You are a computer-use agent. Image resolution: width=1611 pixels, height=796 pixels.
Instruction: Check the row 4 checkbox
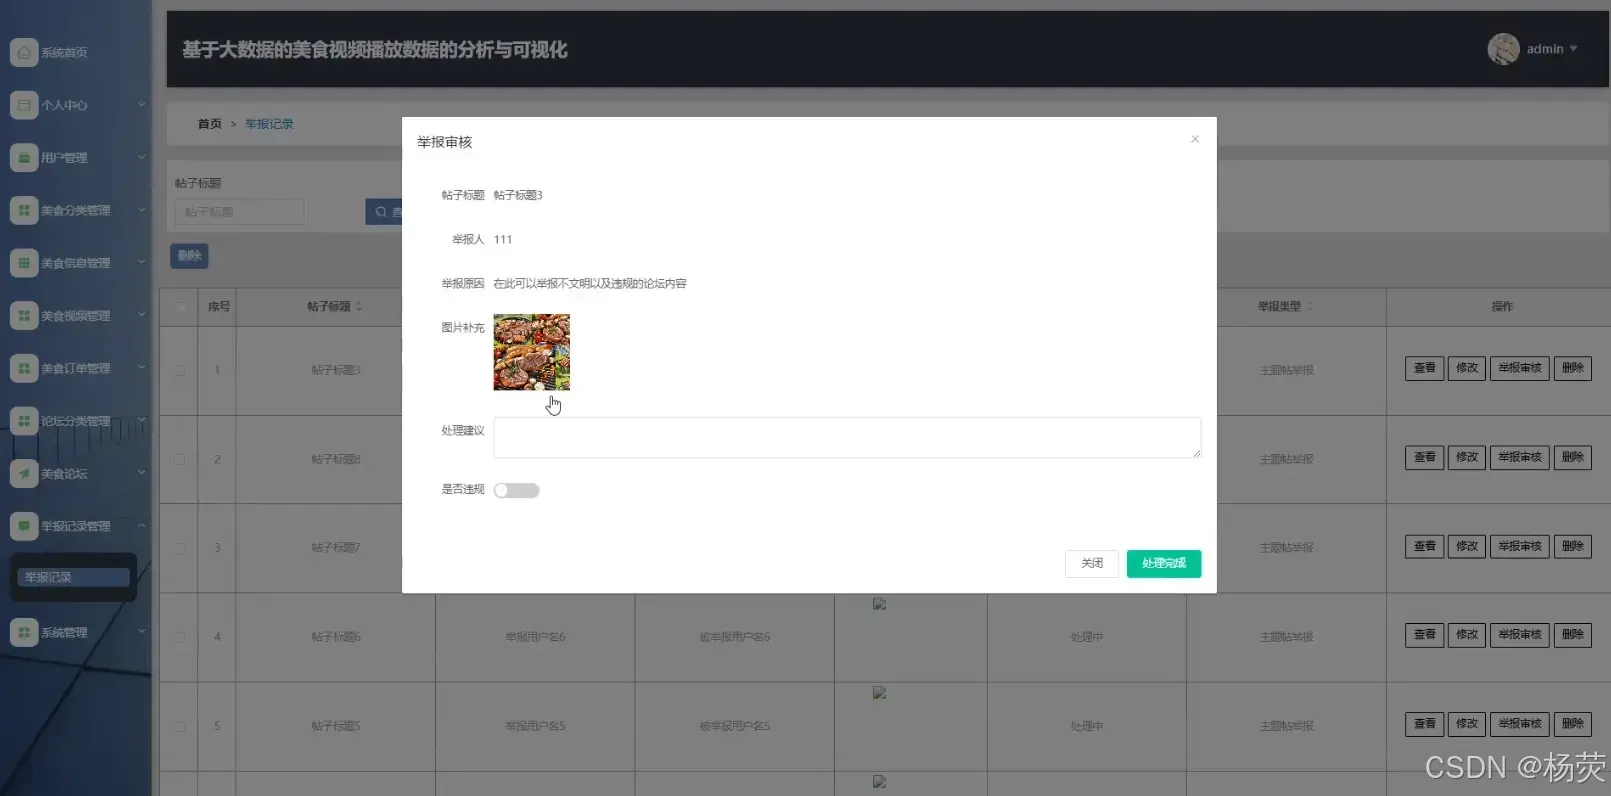[180, 637]
